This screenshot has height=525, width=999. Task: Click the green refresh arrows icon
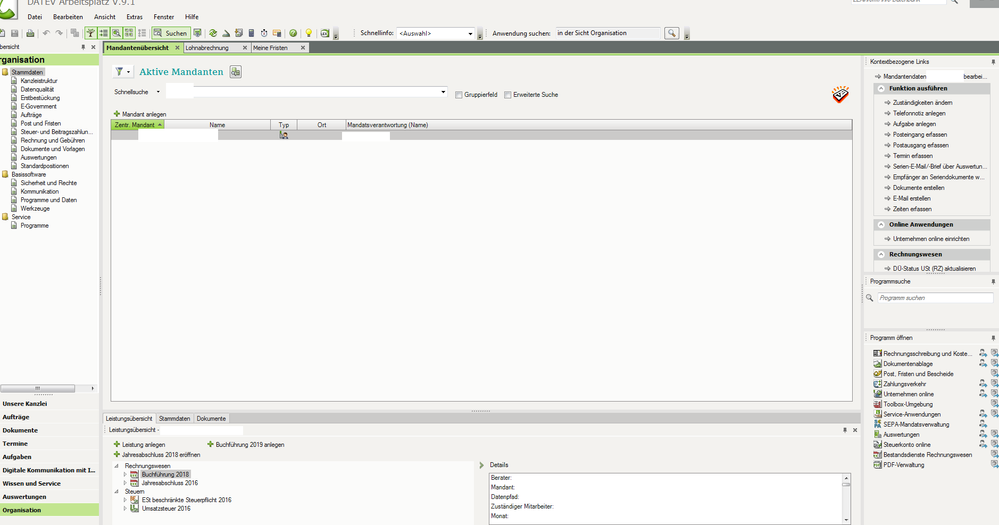(213, 33)
